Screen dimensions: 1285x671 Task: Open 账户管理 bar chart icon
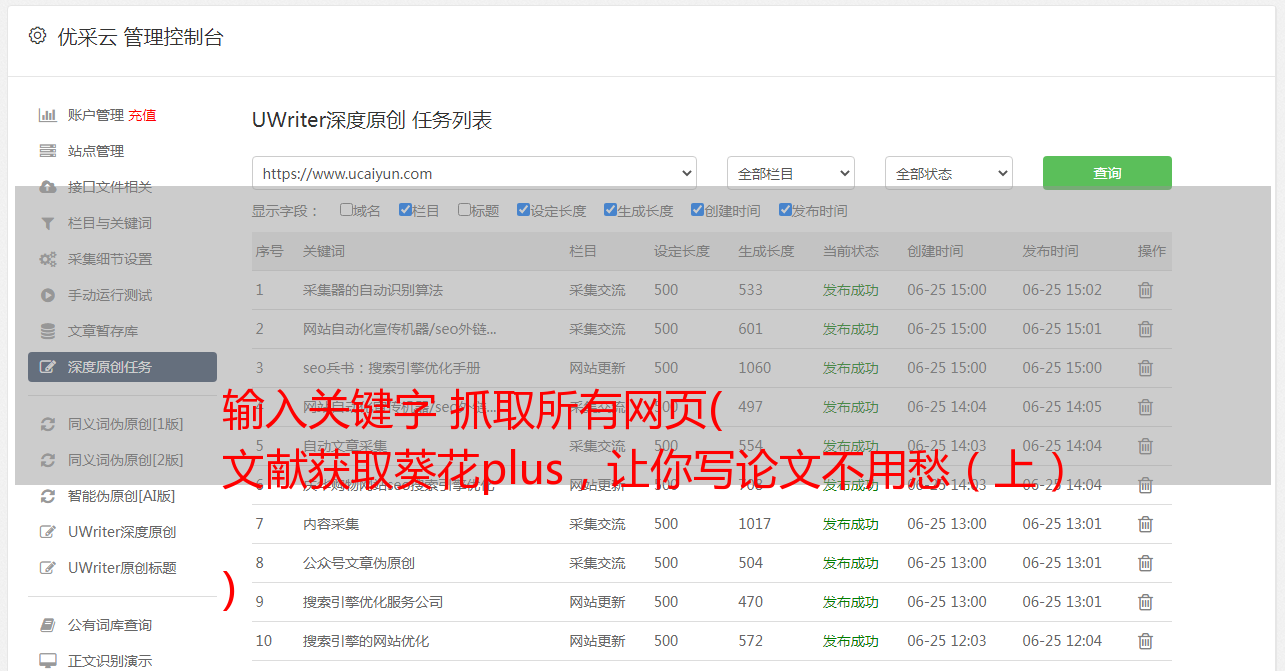pos(47,115)
